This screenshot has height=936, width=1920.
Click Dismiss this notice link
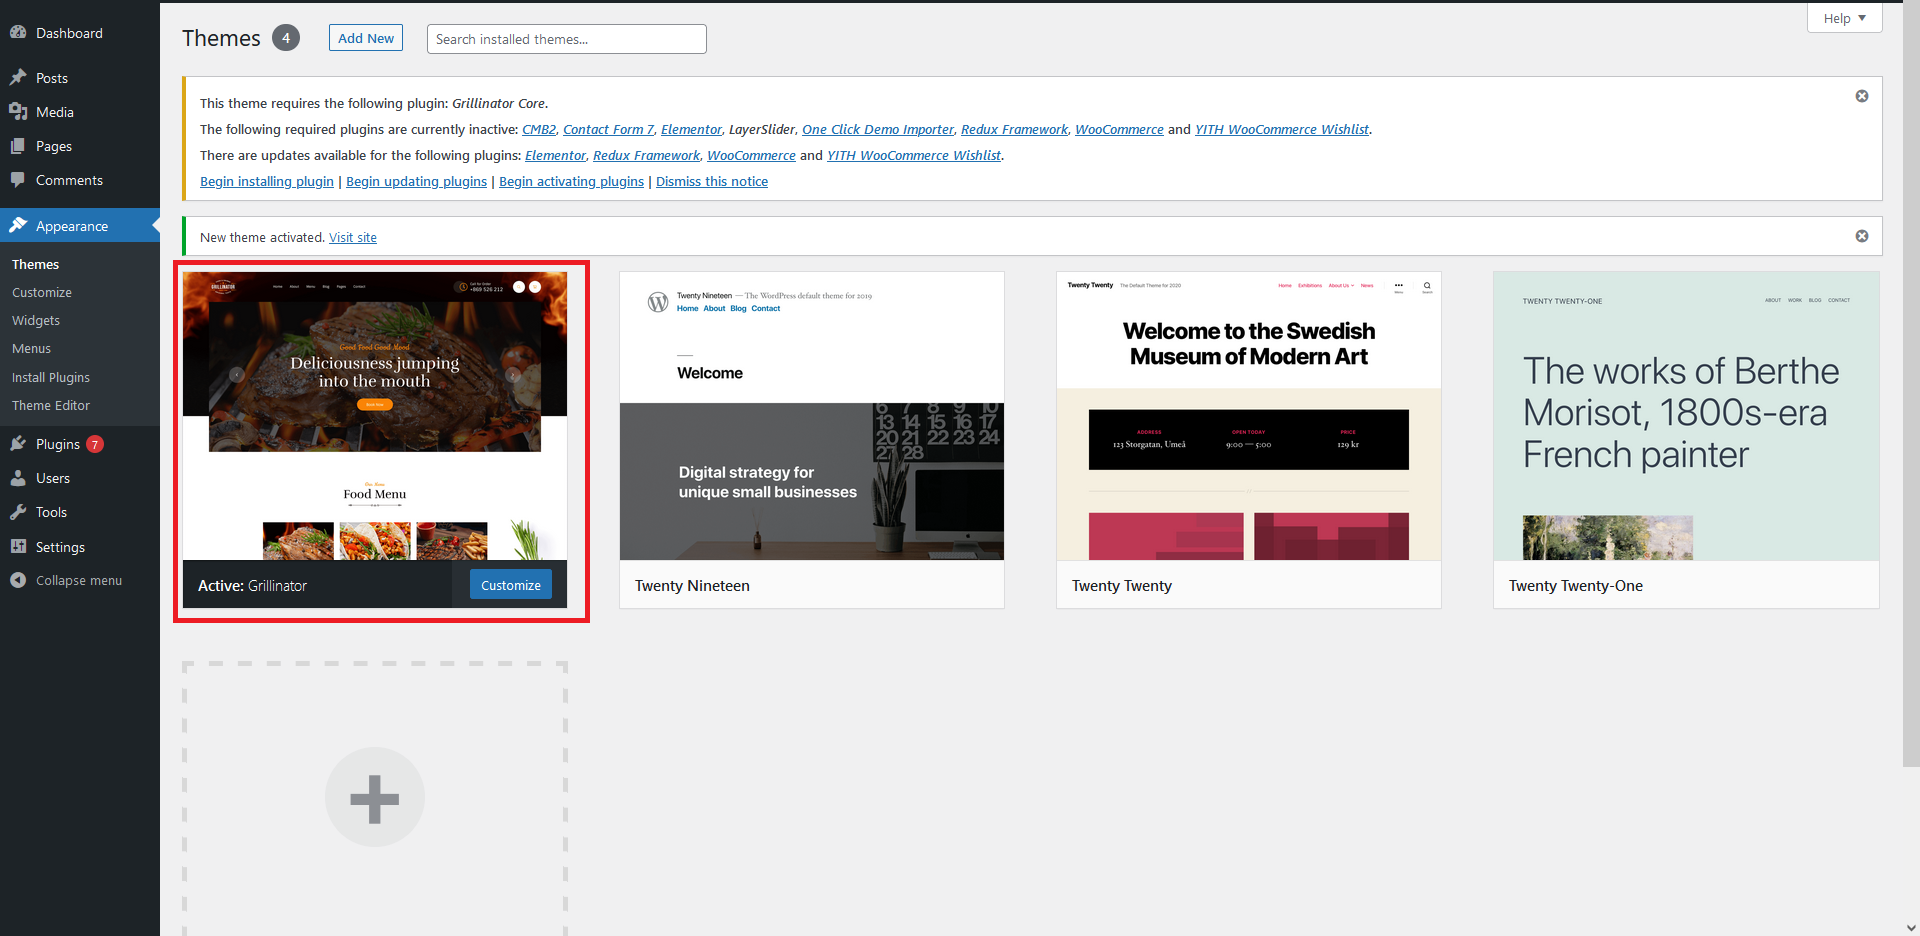(x=712, y=181)
